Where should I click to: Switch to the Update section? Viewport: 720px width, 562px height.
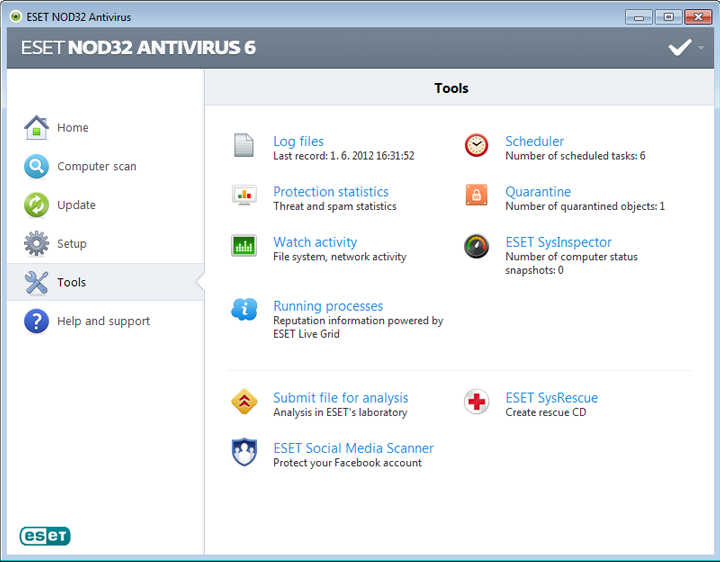click(x=76, y=205)
